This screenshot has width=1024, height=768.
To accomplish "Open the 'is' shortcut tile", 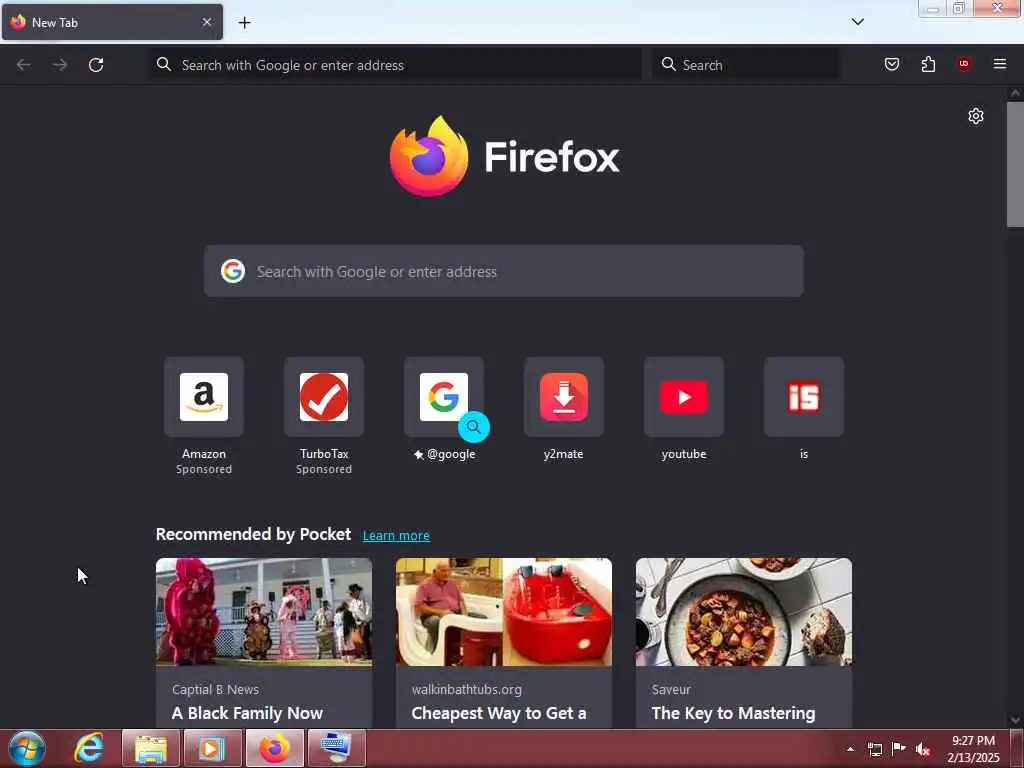I will [x=804, y=397].
